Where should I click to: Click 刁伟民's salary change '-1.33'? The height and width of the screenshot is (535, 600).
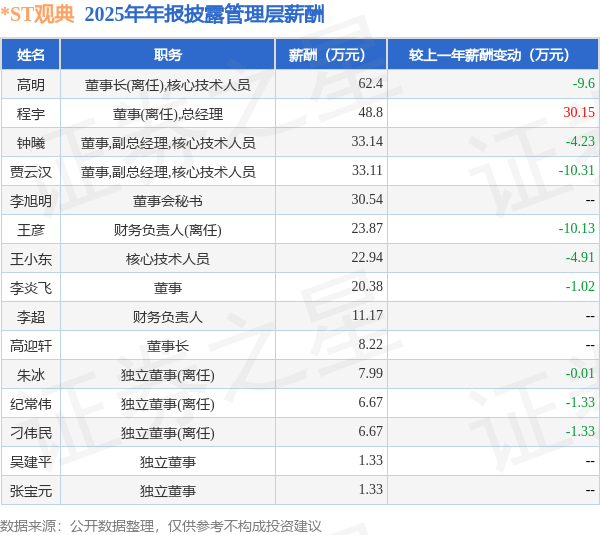click(x=580, y=431)
